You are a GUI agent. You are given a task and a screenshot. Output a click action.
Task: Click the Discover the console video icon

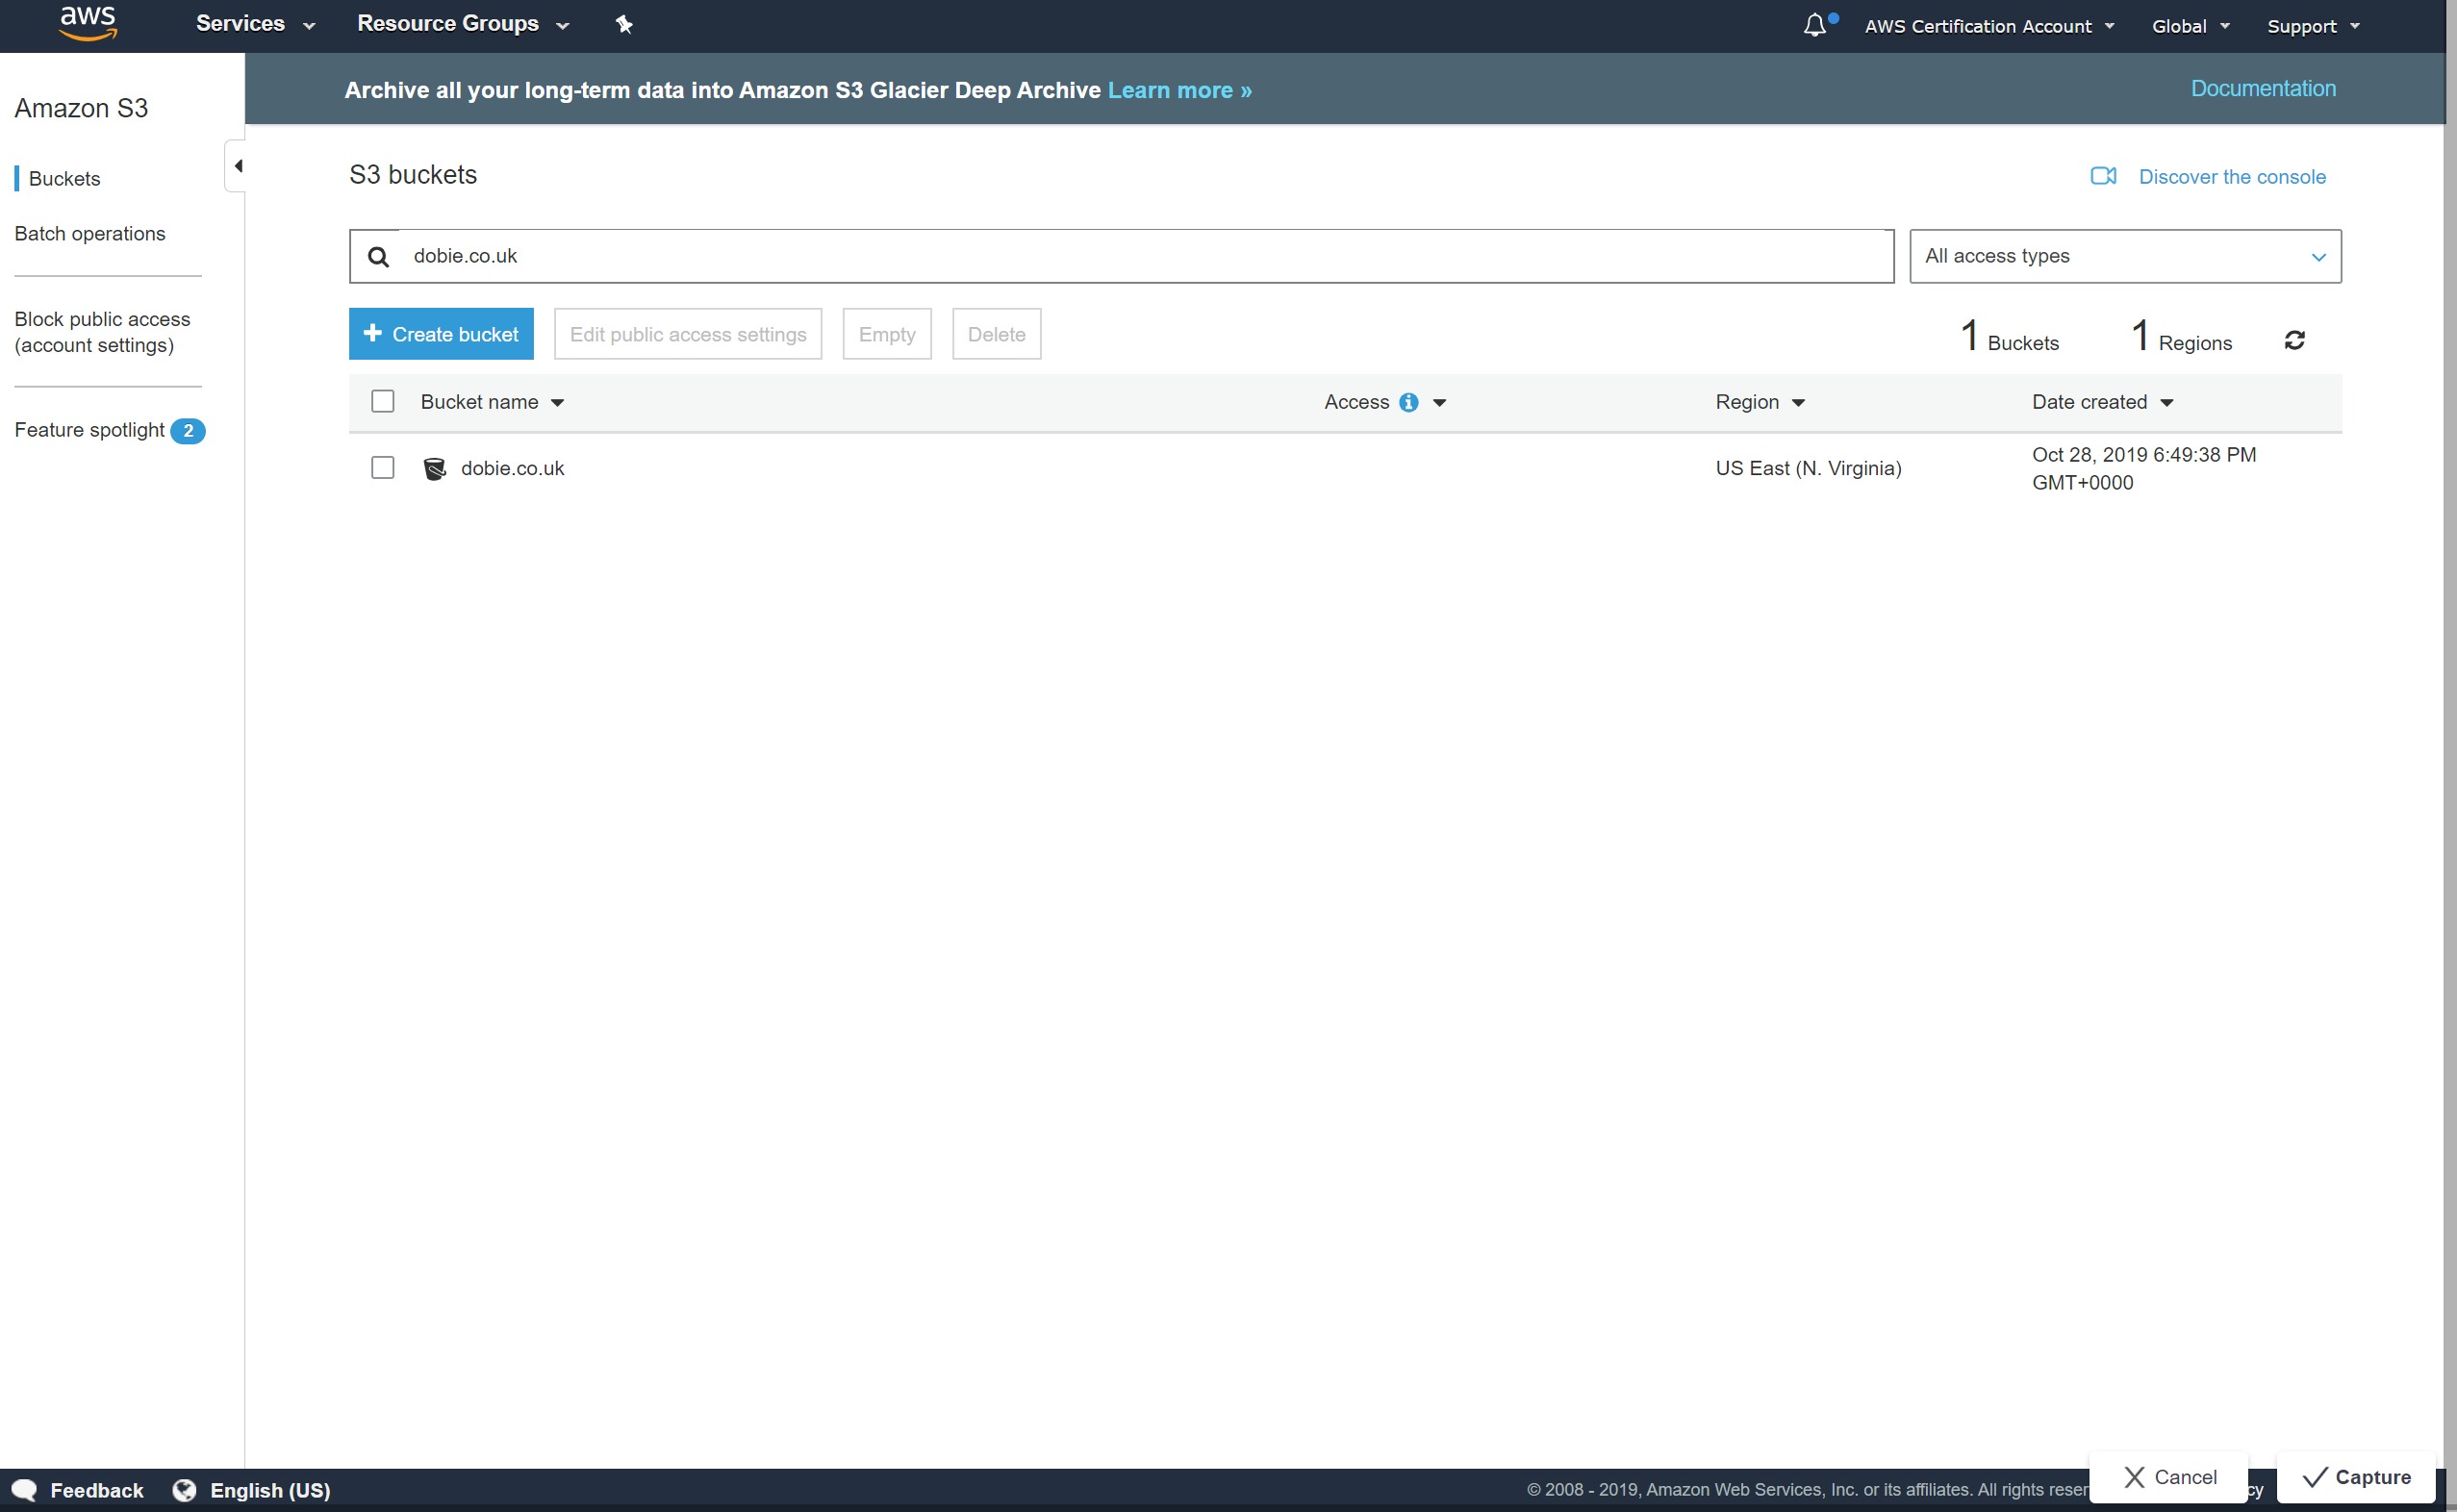[x=2103, y=176]
